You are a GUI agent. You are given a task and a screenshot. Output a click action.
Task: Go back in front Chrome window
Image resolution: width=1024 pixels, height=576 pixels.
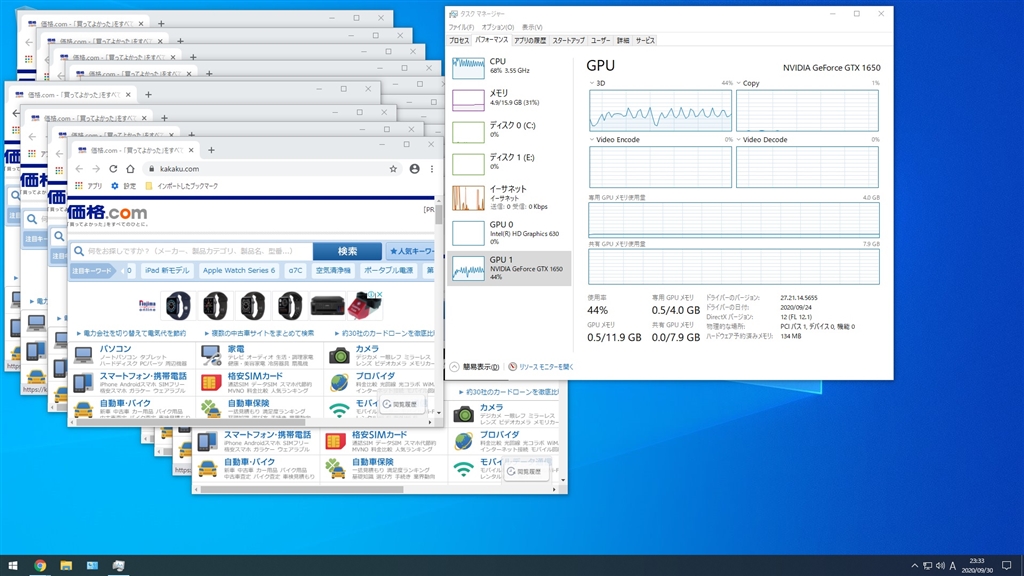pos(79,168)
